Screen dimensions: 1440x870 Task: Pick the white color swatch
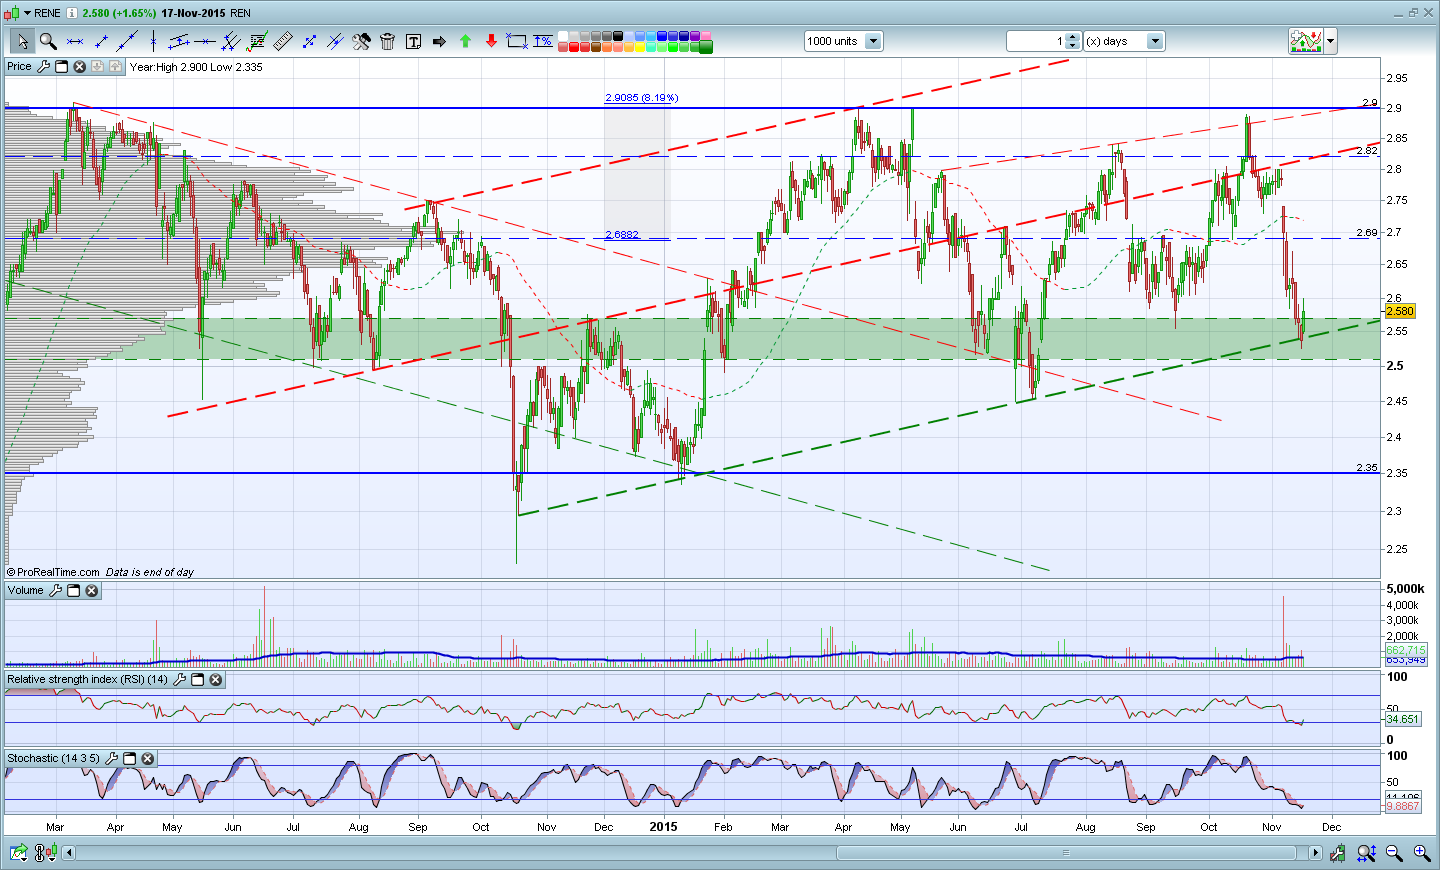[x=563, y=36]
